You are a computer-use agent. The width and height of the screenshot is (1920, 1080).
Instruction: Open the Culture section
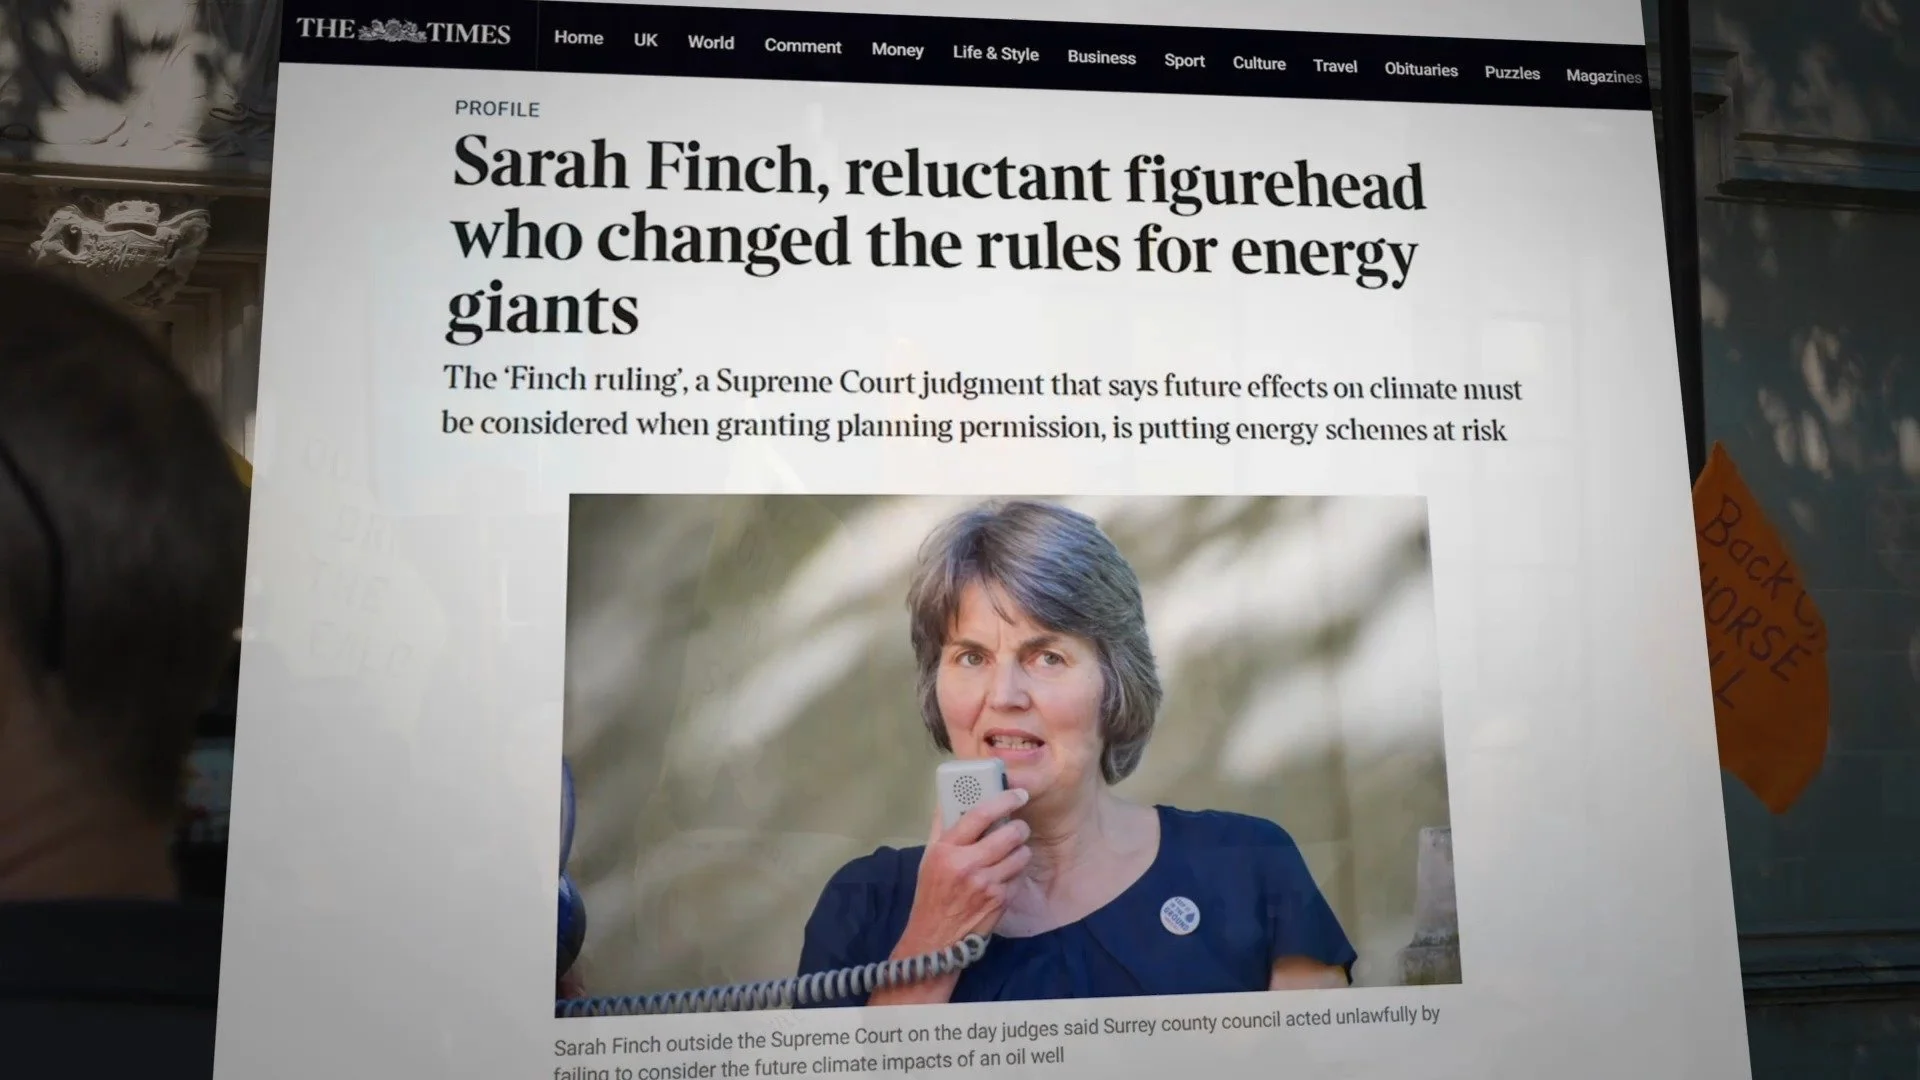point(1259,63)
